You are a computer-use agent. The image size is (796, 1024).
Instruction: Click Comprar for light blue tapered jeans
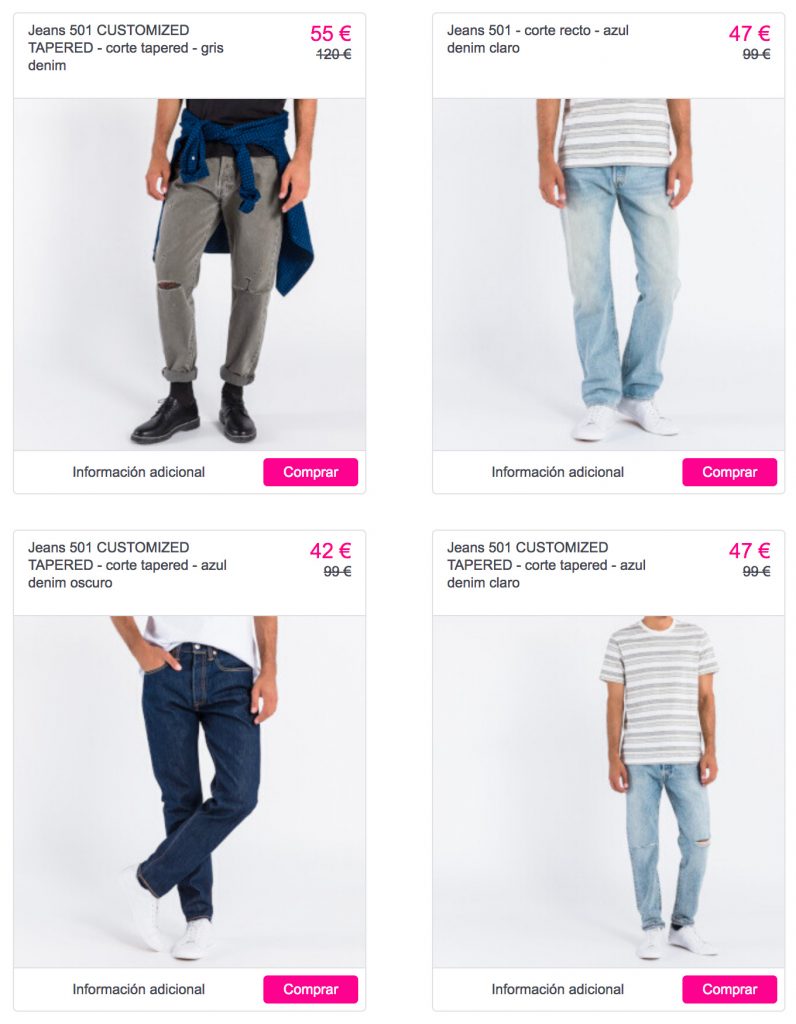click(x=729, y=989)
